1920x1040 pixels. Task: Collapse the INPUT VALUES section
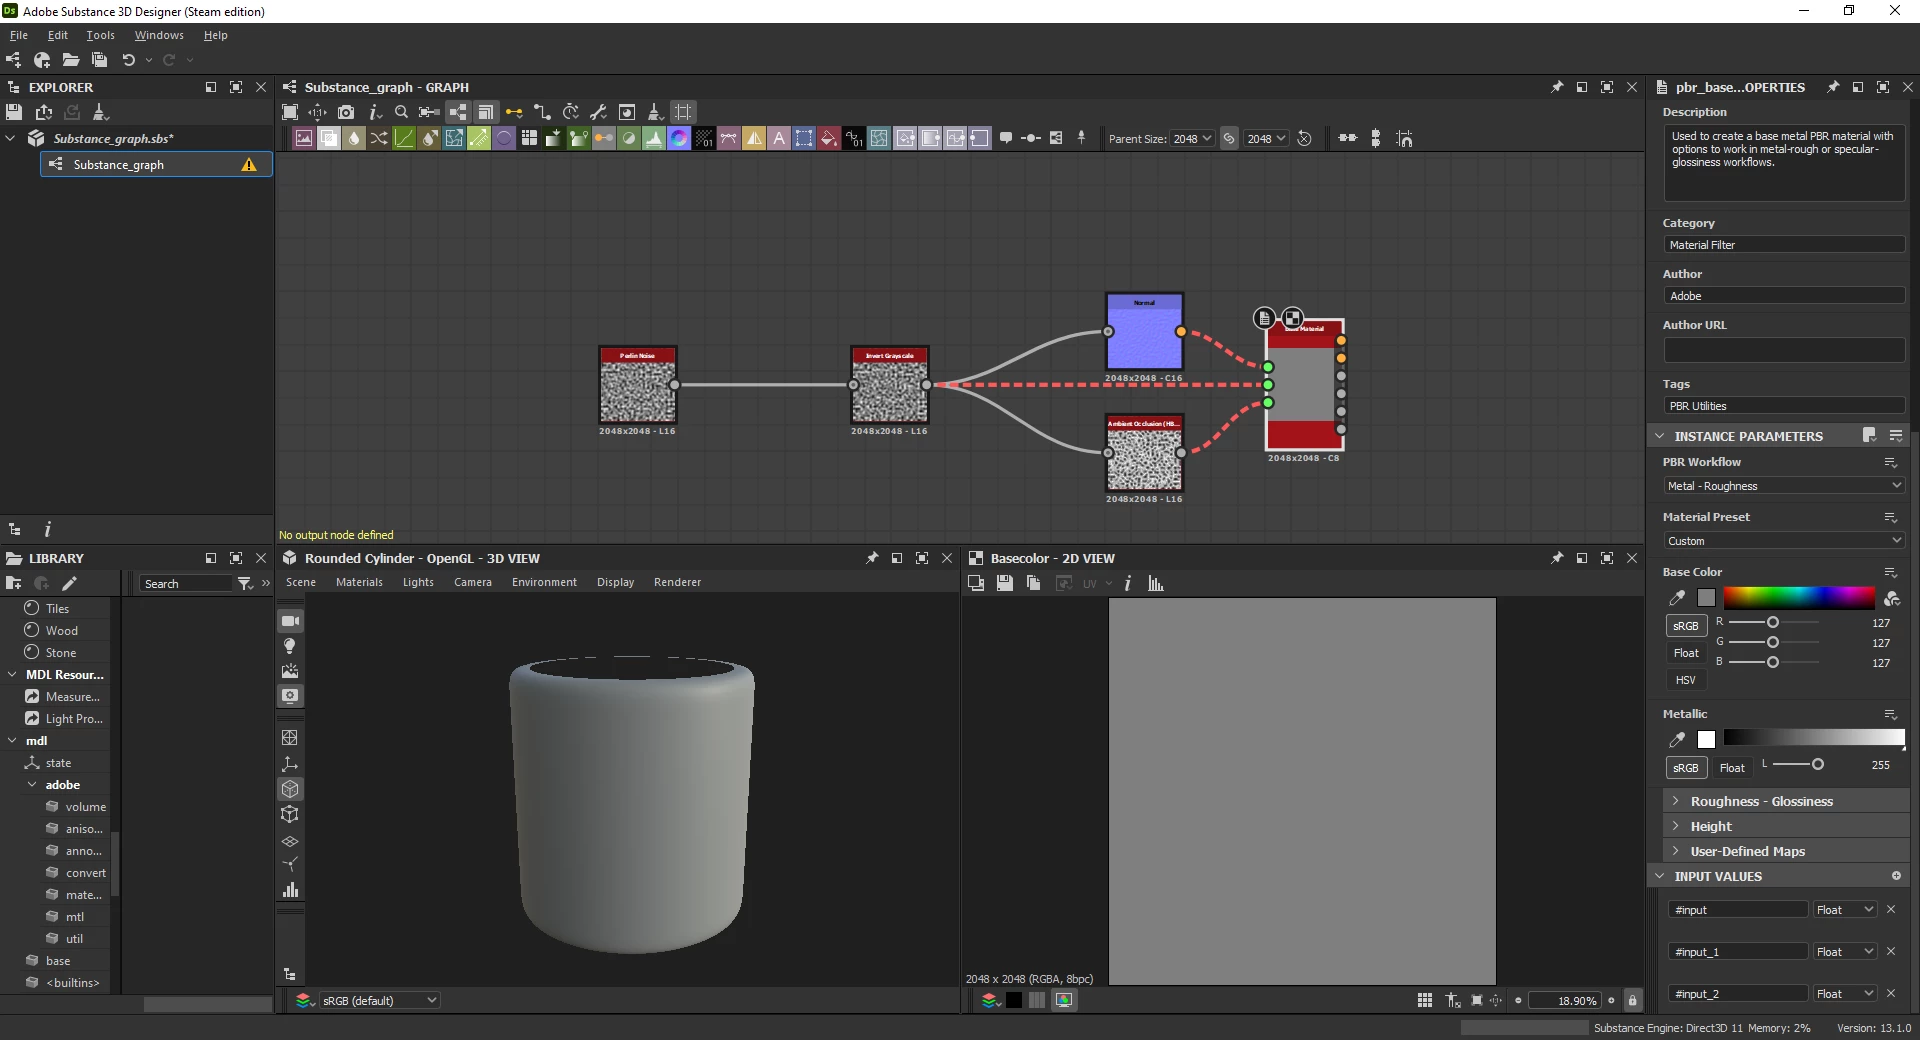coord(1660,876)
